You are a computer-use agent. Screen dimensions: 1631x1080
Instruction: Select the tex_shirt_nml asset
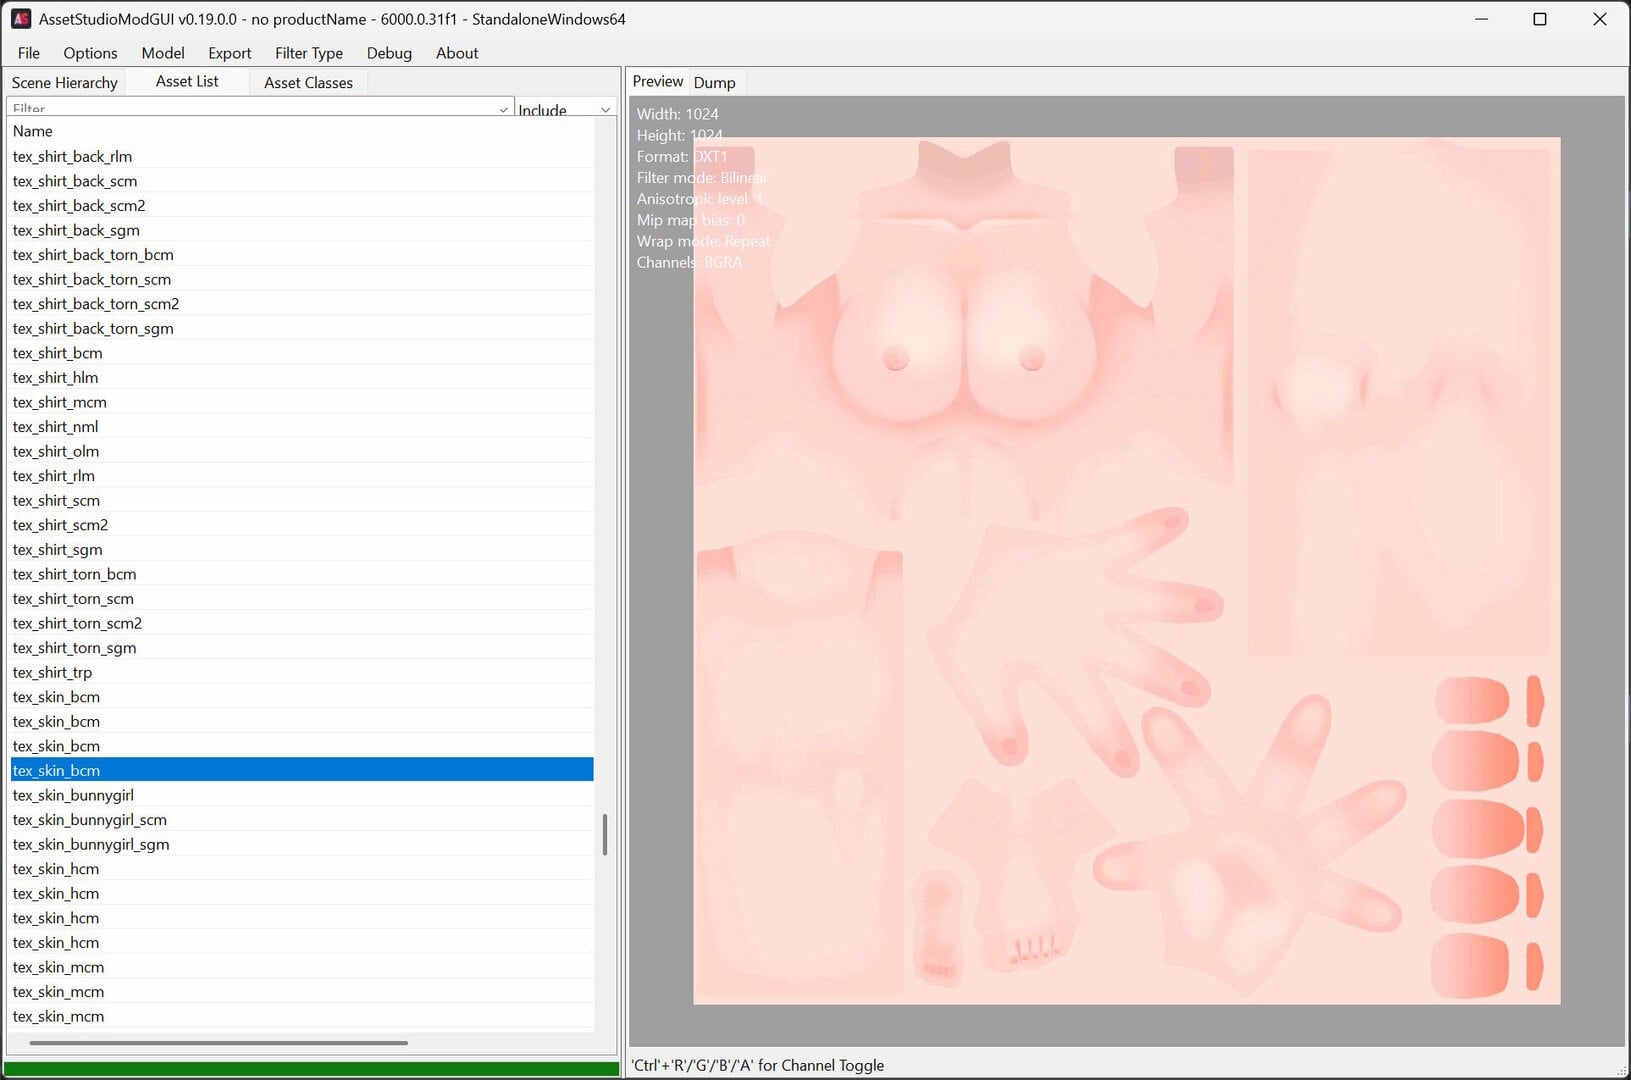pos(301,426)
